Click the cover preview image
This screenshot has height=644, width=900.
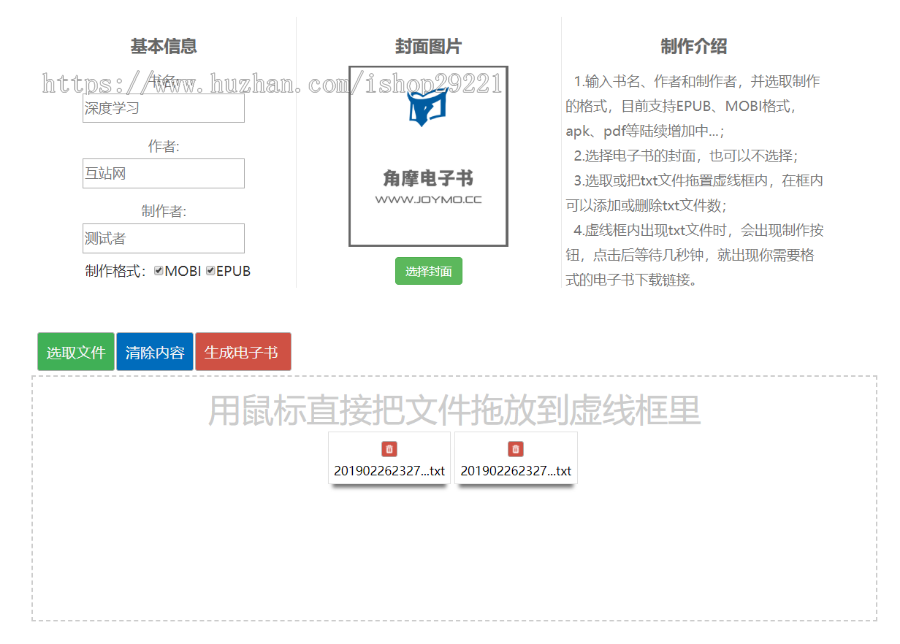tap(428, 155)
